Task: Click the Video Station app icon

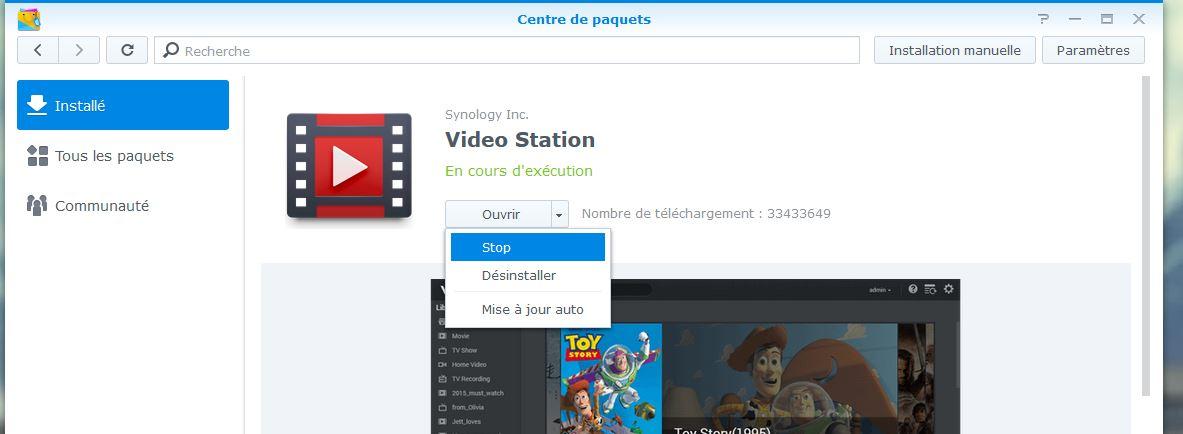Action: coord(349,166)
